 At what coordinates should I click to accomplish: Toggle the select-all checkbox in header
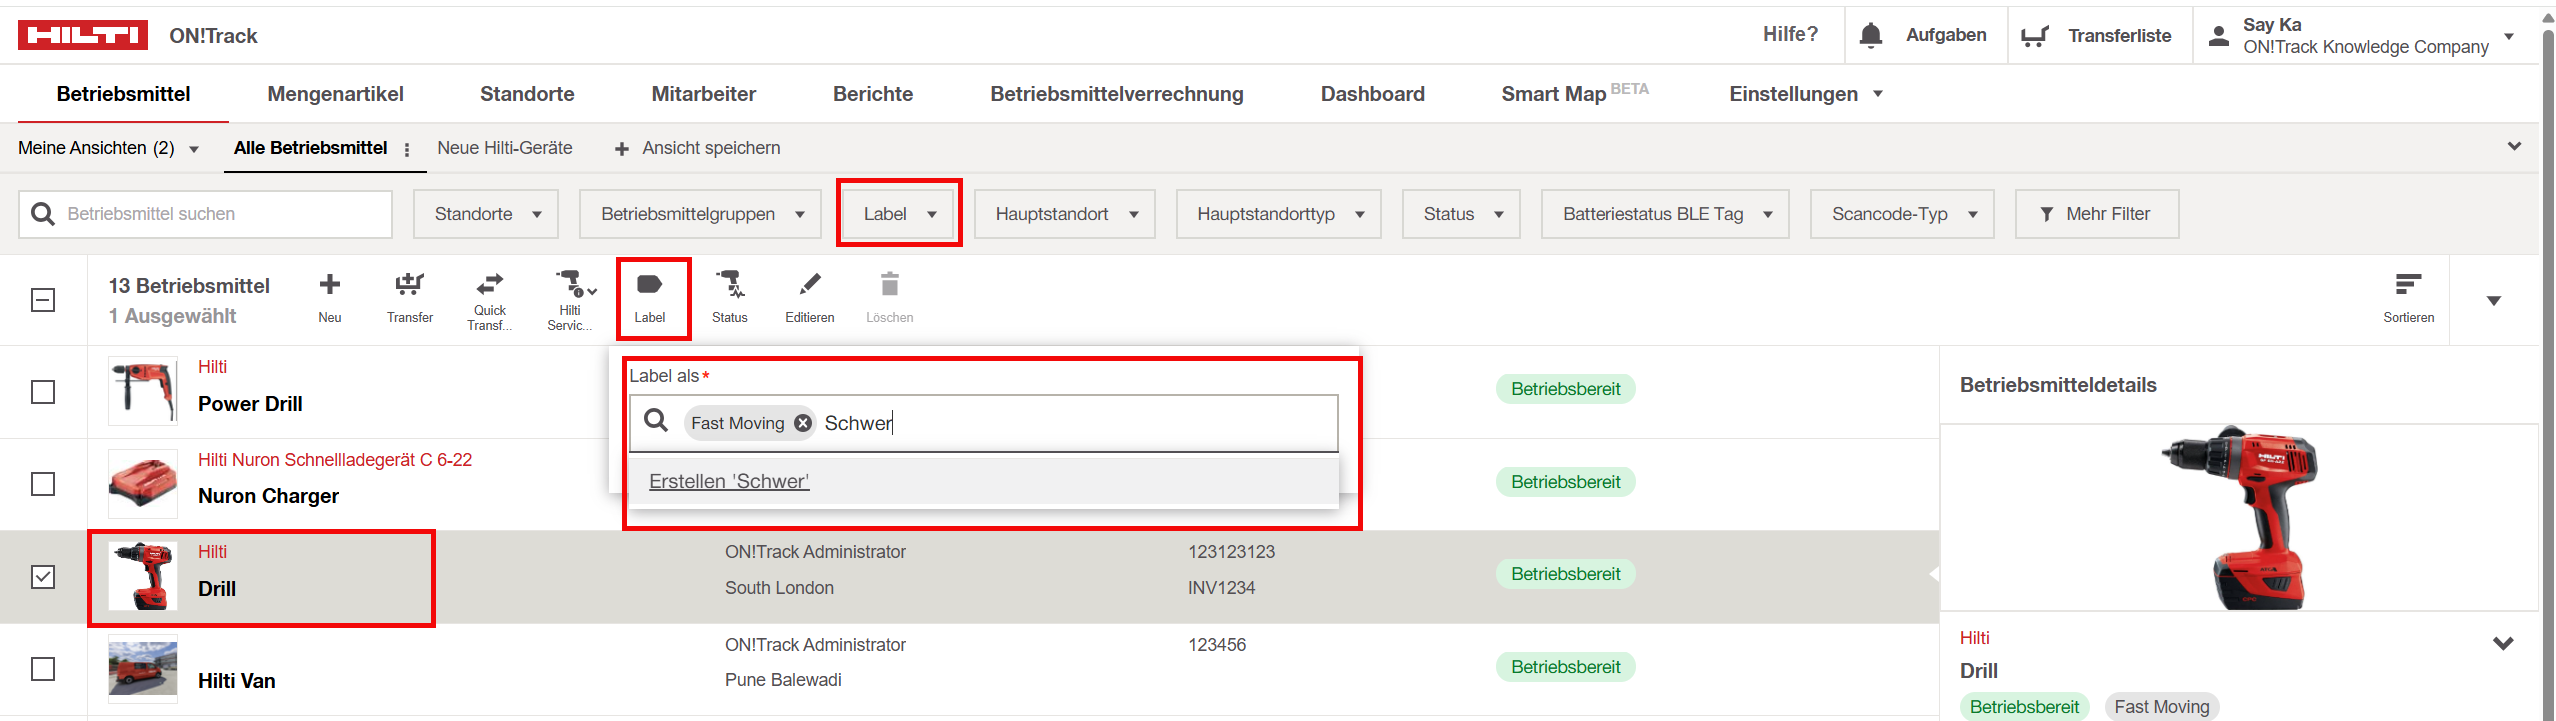pyautogui.click(x=43, y=300)
